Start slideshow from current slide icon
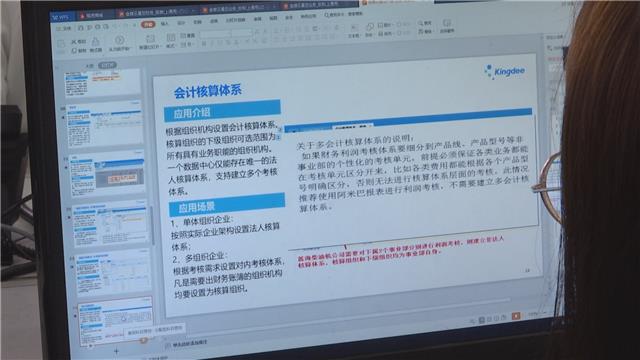 tap(119, 40)
